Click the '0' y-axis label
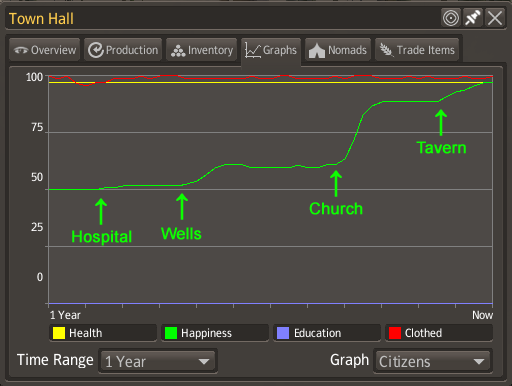This screenshot has width=512, height=386. (40, 277)
